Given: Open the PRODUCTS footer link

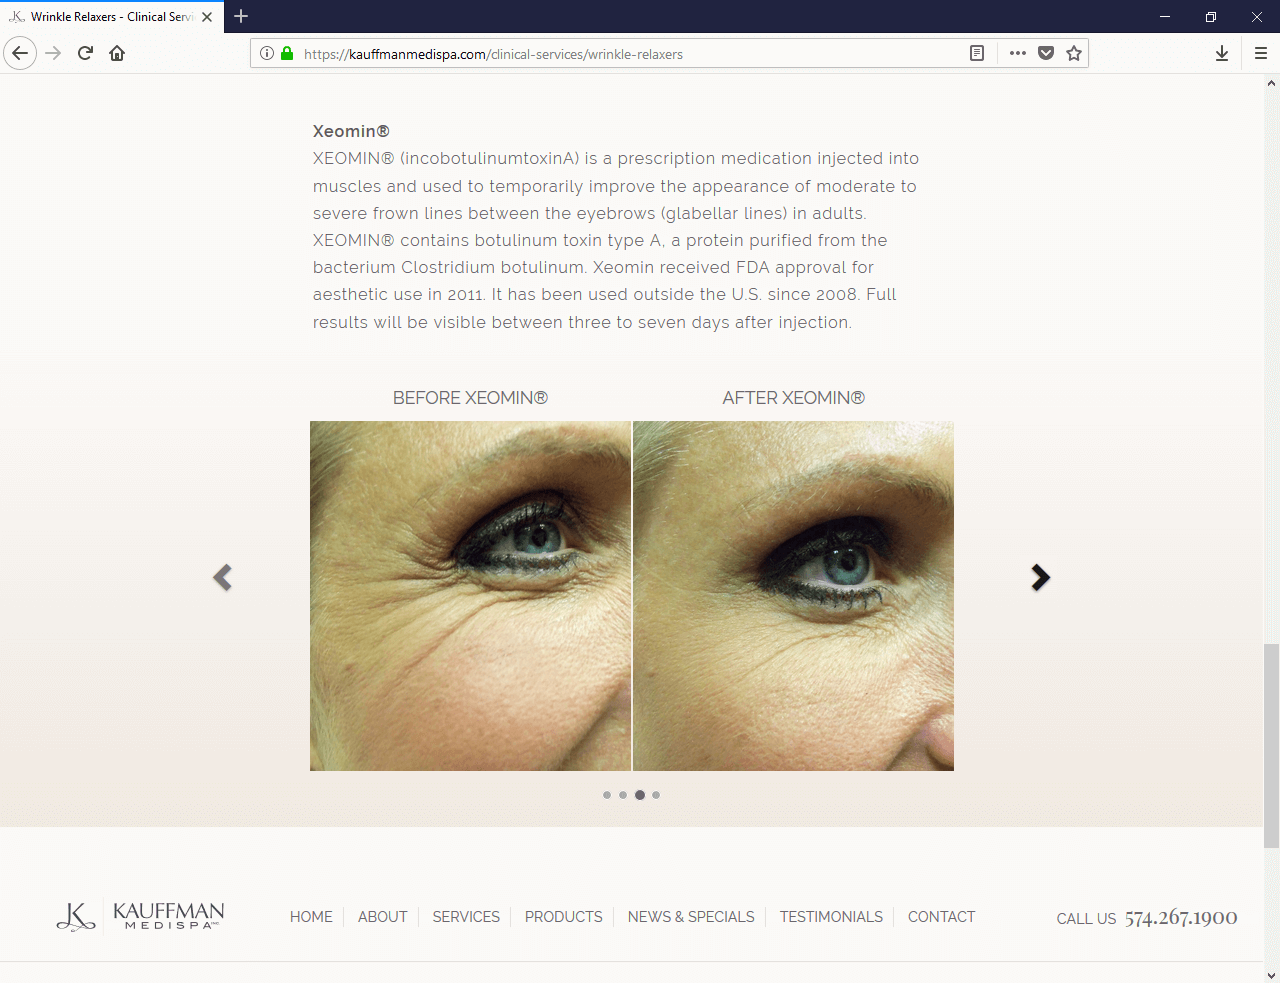Looking at the screenshot, I should point(564,917).
